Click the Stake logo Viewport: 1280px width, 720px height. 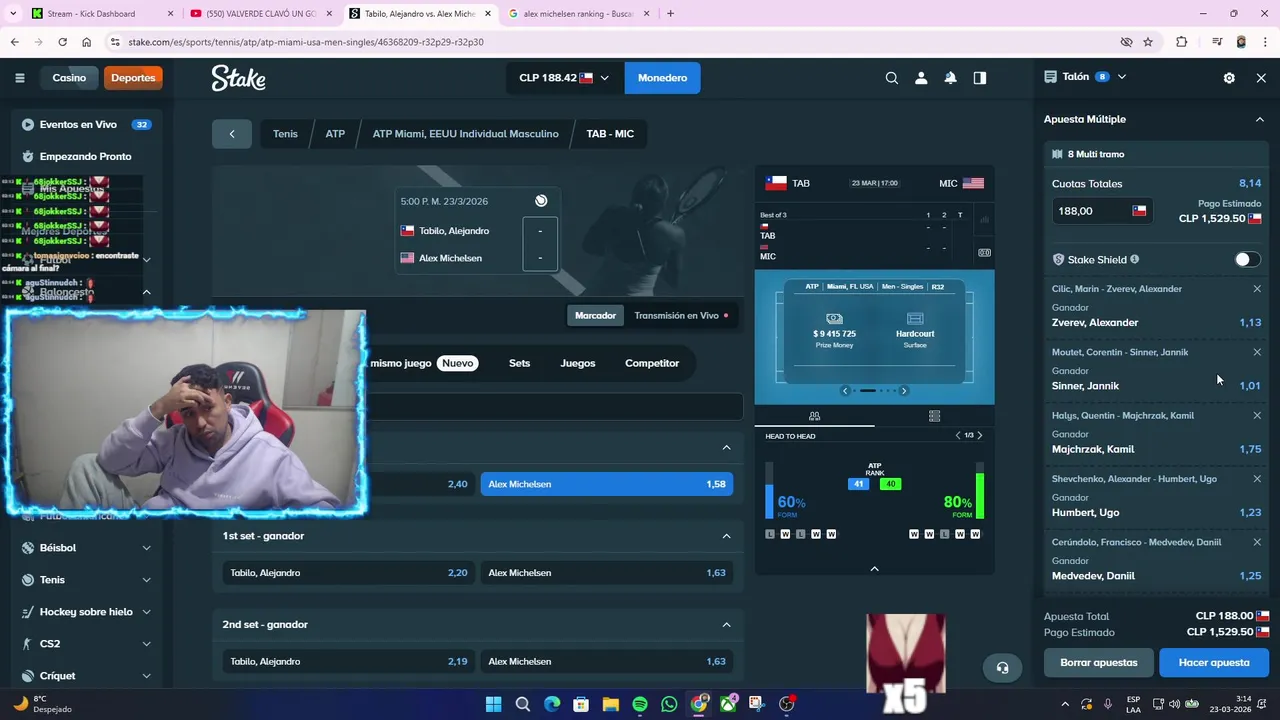(238, 78)
